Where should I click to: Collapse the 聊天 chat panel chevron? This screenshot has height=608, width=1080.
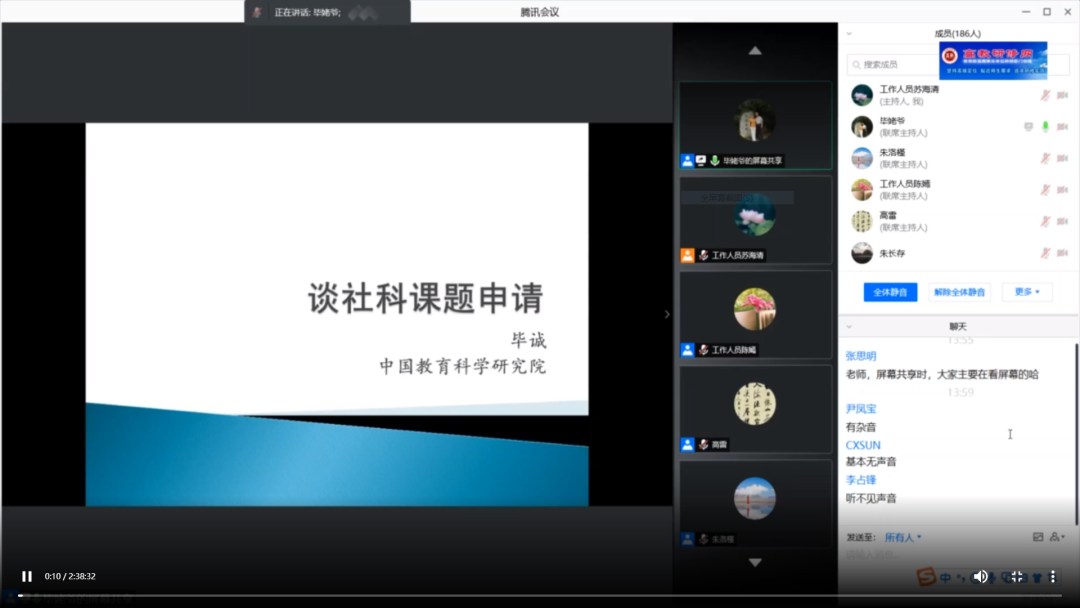coord(849,326)
